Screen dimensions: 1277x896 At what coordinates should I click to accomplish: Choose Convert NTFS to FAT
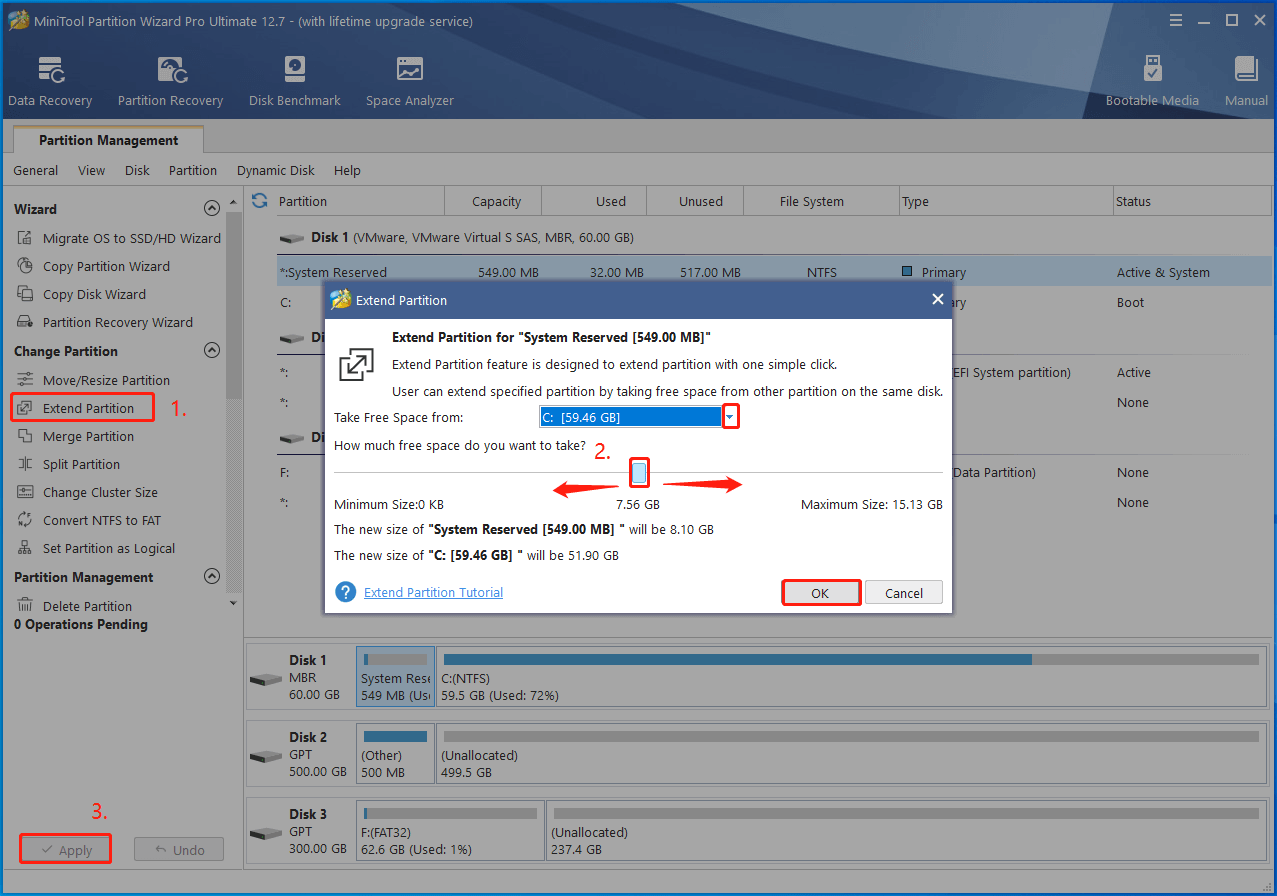pyautogui.click(x=88, y=520)
